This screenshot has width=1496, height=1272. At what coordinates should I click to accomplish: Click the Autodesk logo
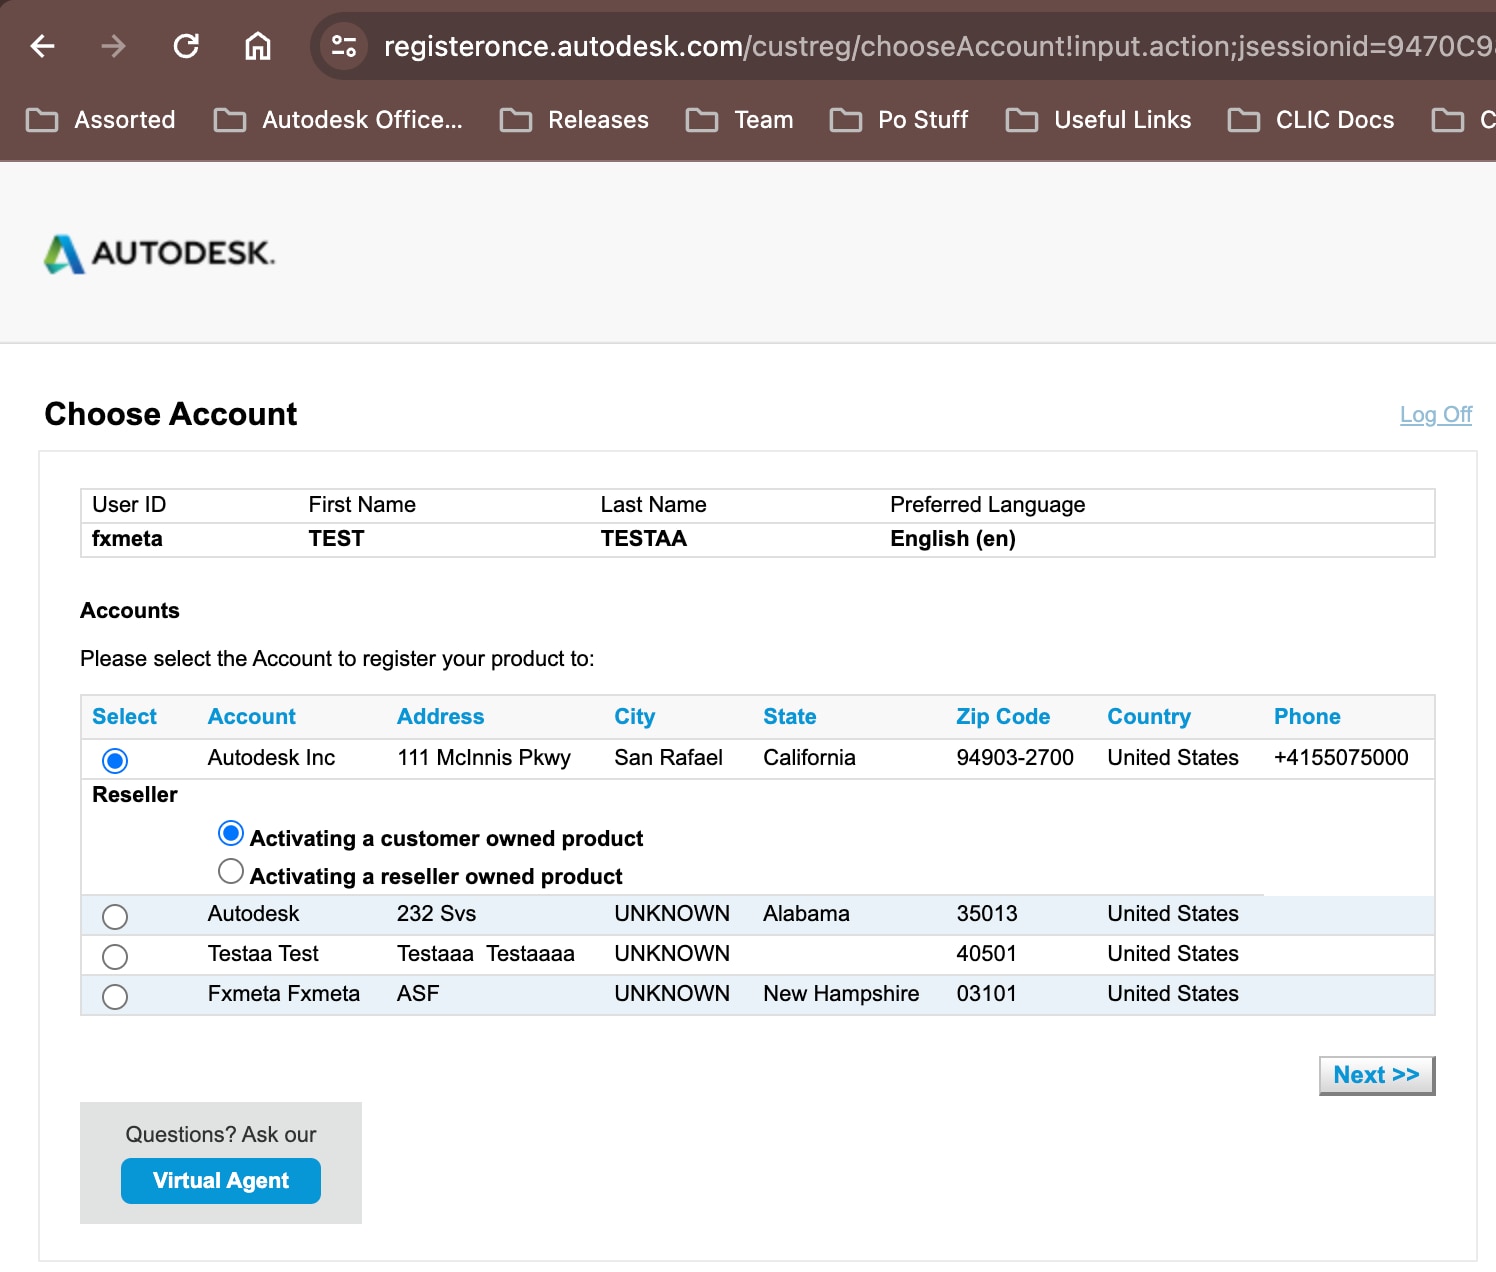point(160,253)
